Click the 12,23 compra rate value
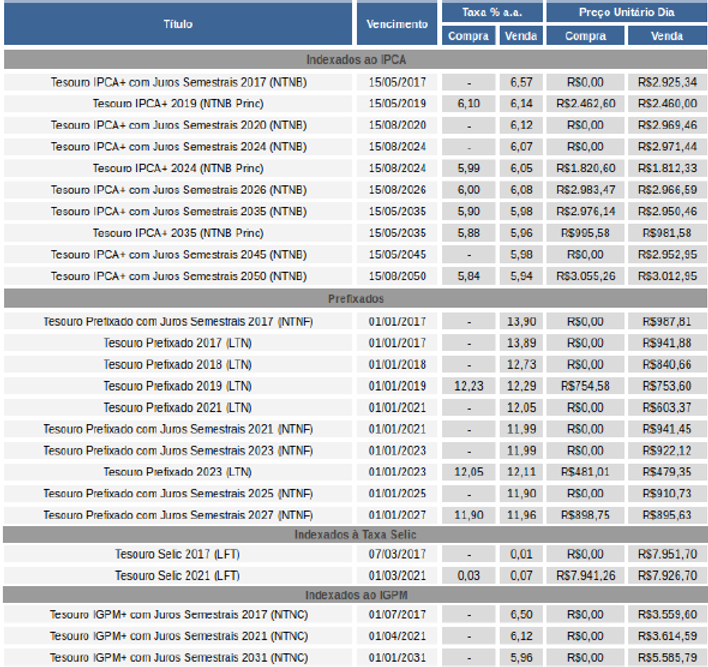Screen dimensions: 708x667 pyautogui.click(x=469, y=386)
